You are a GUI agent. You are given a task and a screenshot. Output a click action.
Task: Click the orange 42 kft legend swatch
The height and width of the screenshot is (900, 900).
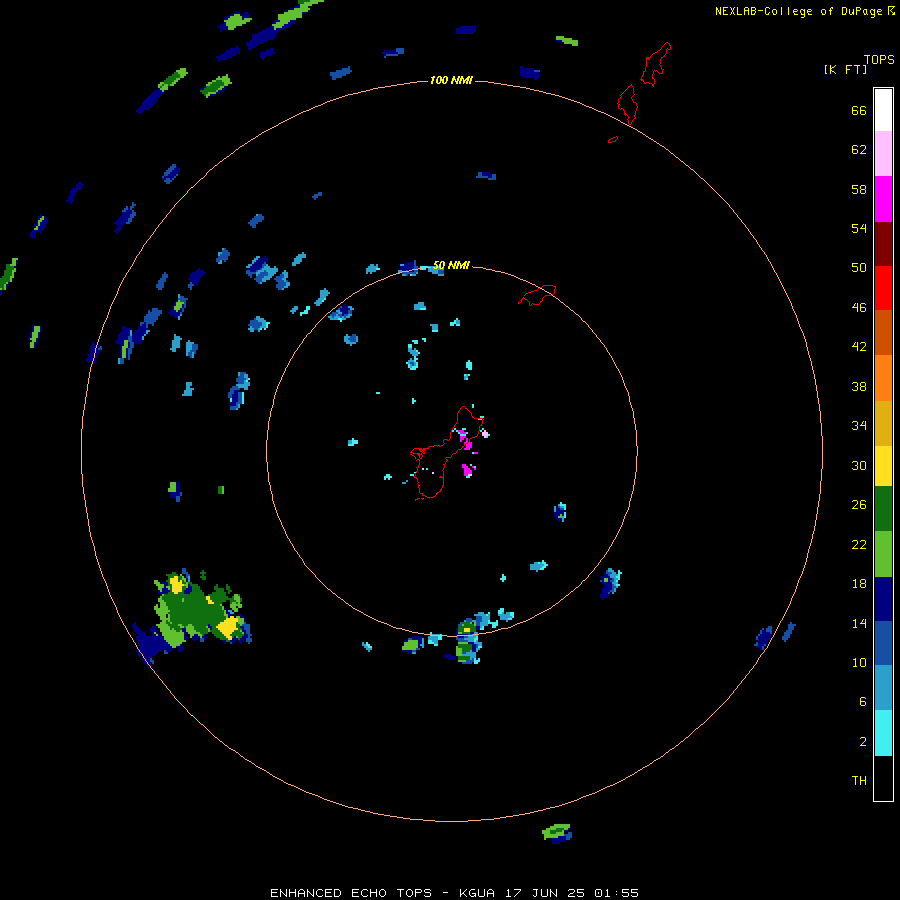883,378
